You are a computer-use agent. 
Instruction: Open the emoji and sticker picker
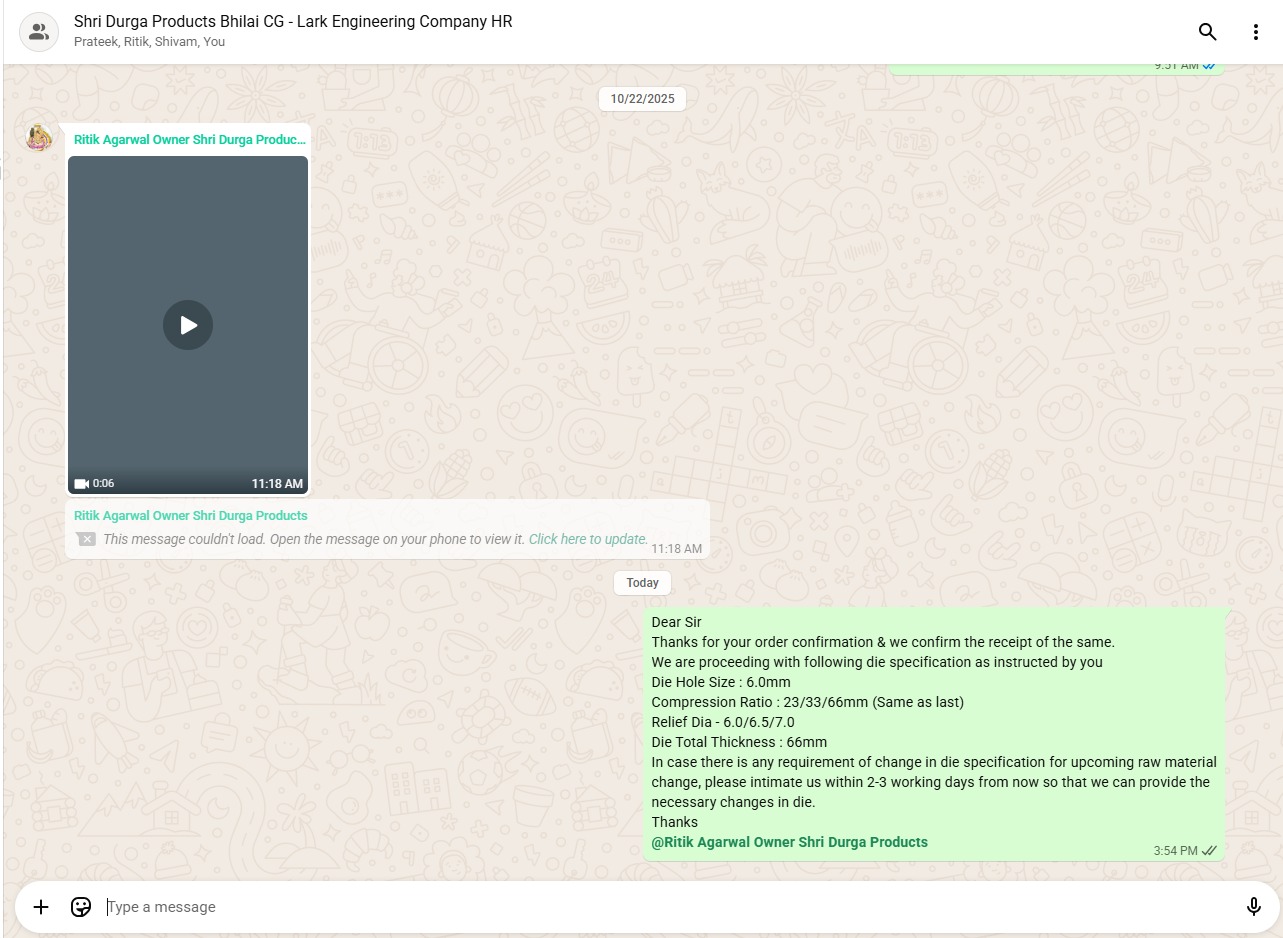point(81,907)
